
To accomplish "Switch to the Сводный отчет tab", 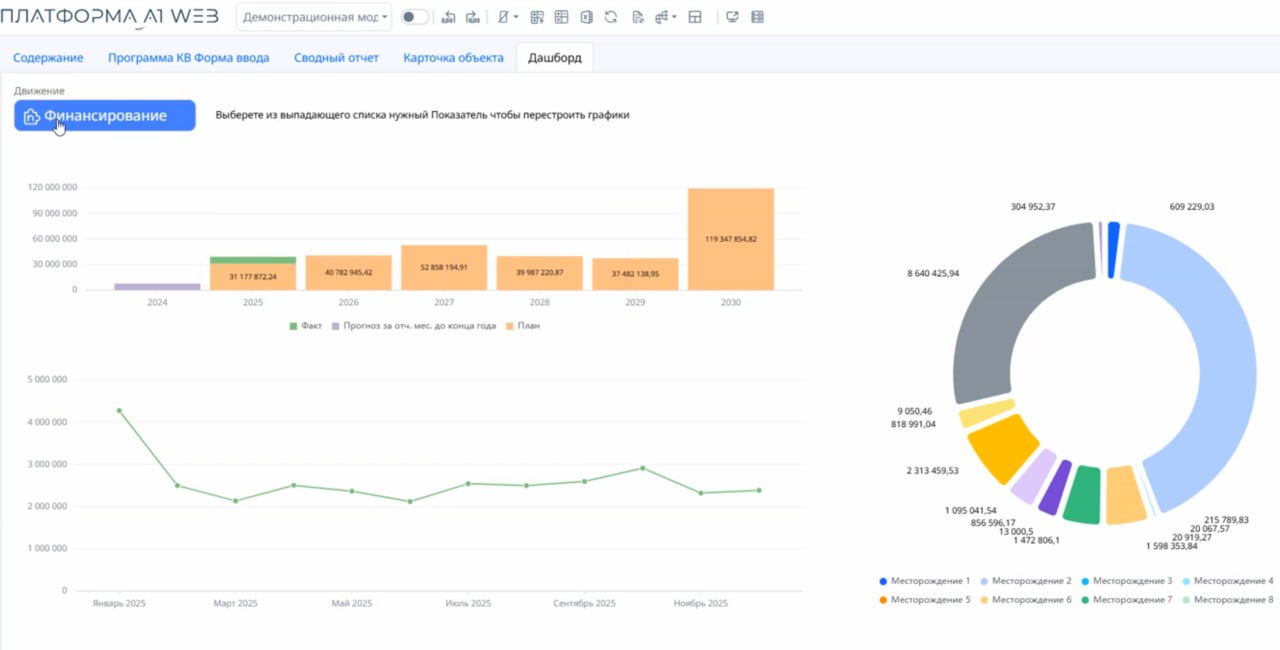I will tap(336, 58).
